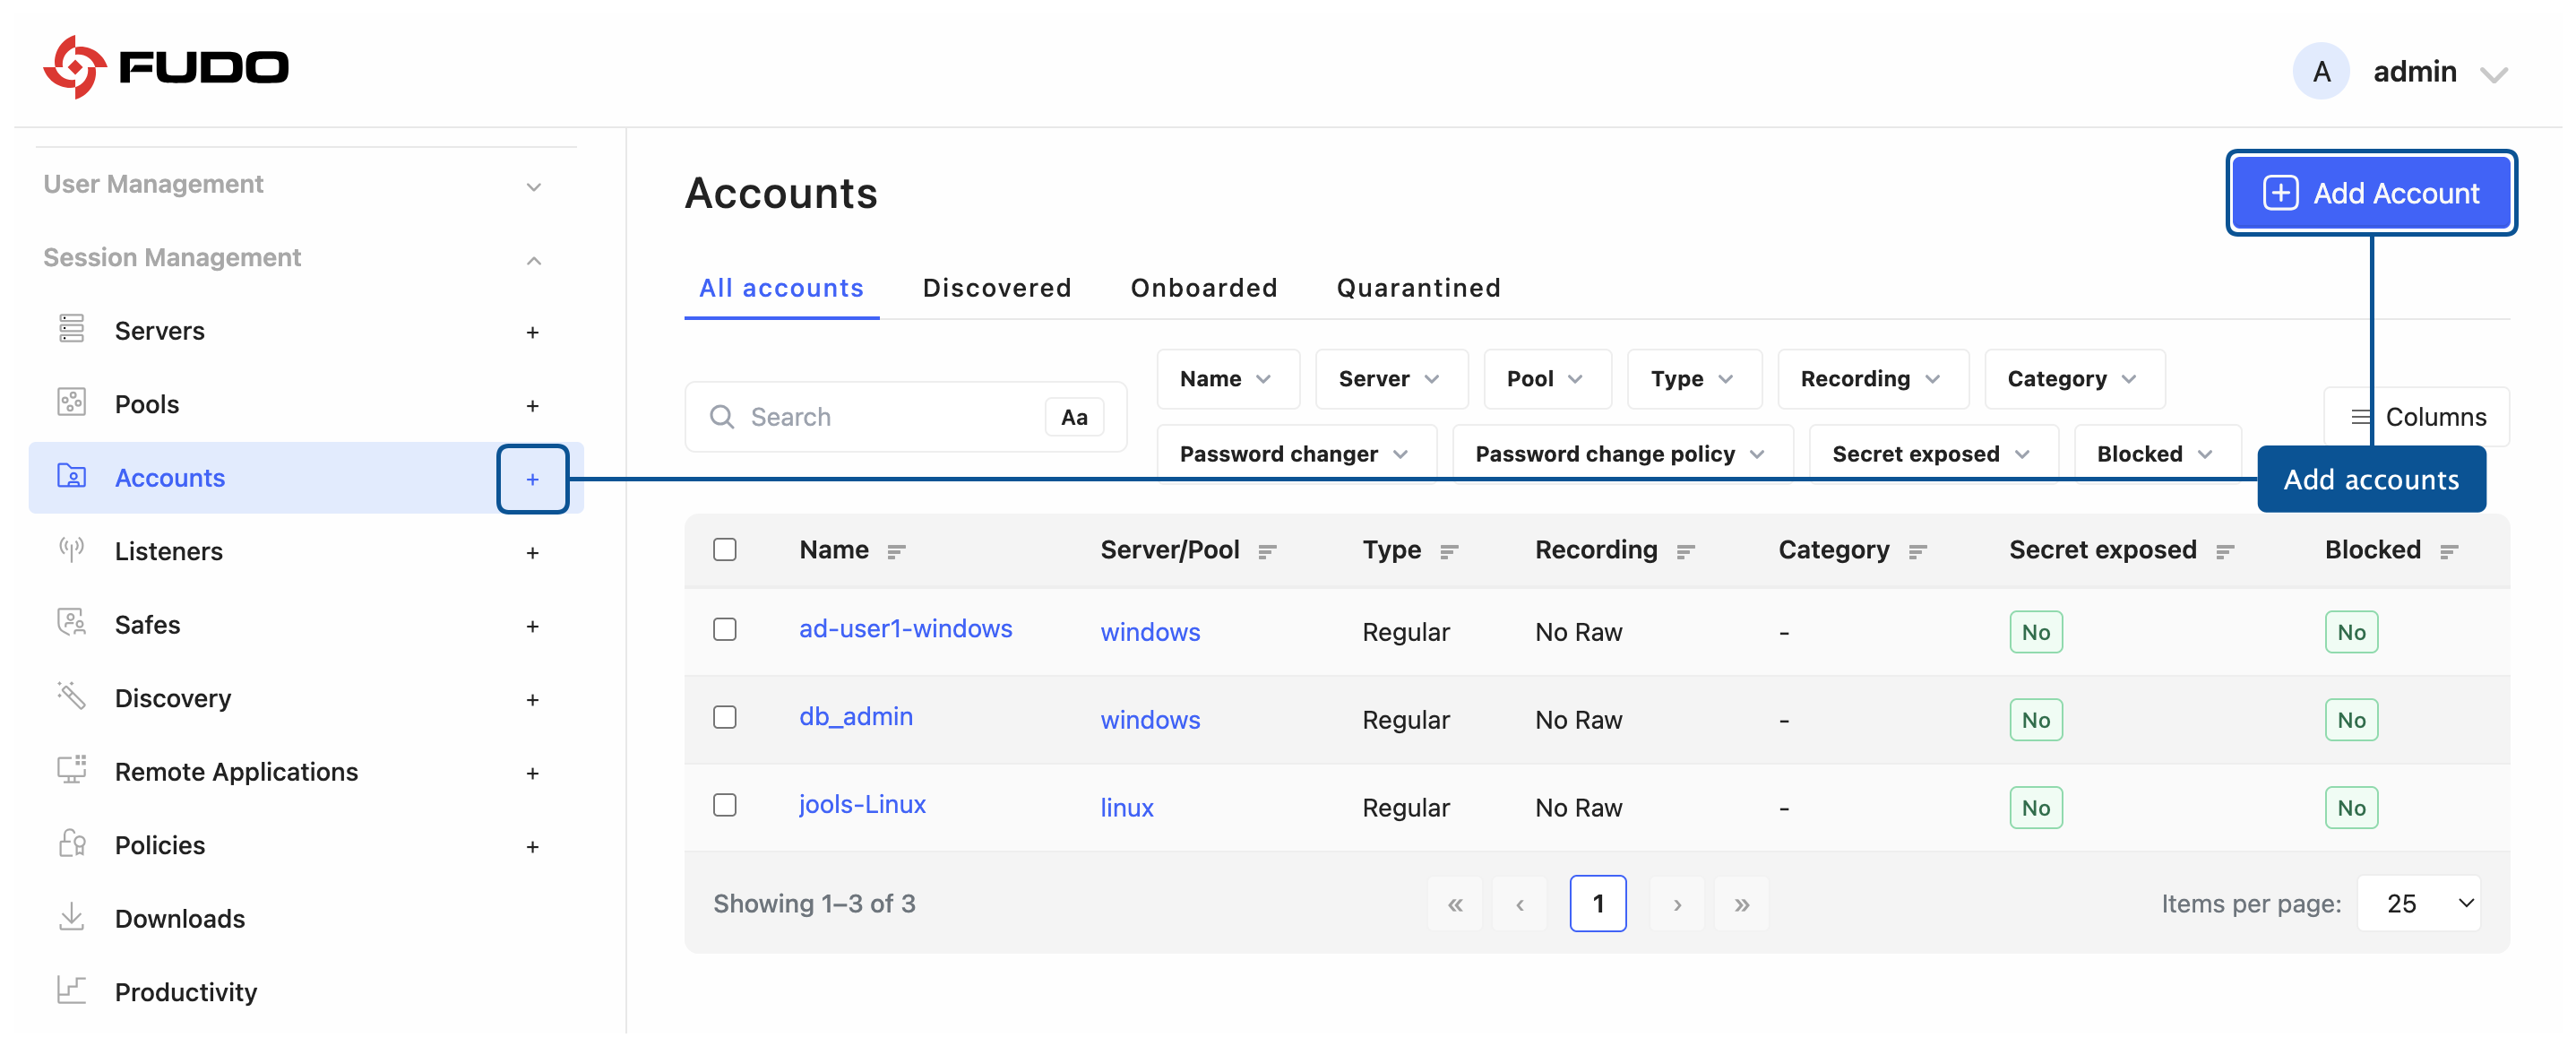Click the Policies plus icon
Viewport: 2576px width, 1055px height.
point(532,846)
